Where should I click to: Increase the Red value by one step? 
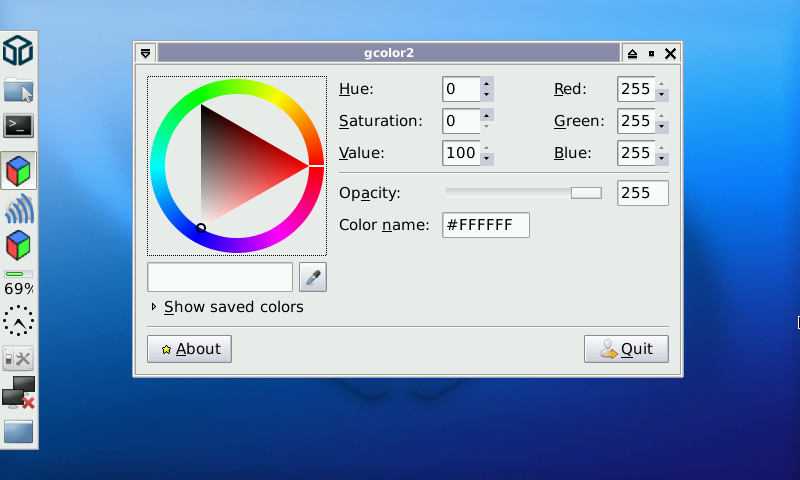[x=662, y=83]
